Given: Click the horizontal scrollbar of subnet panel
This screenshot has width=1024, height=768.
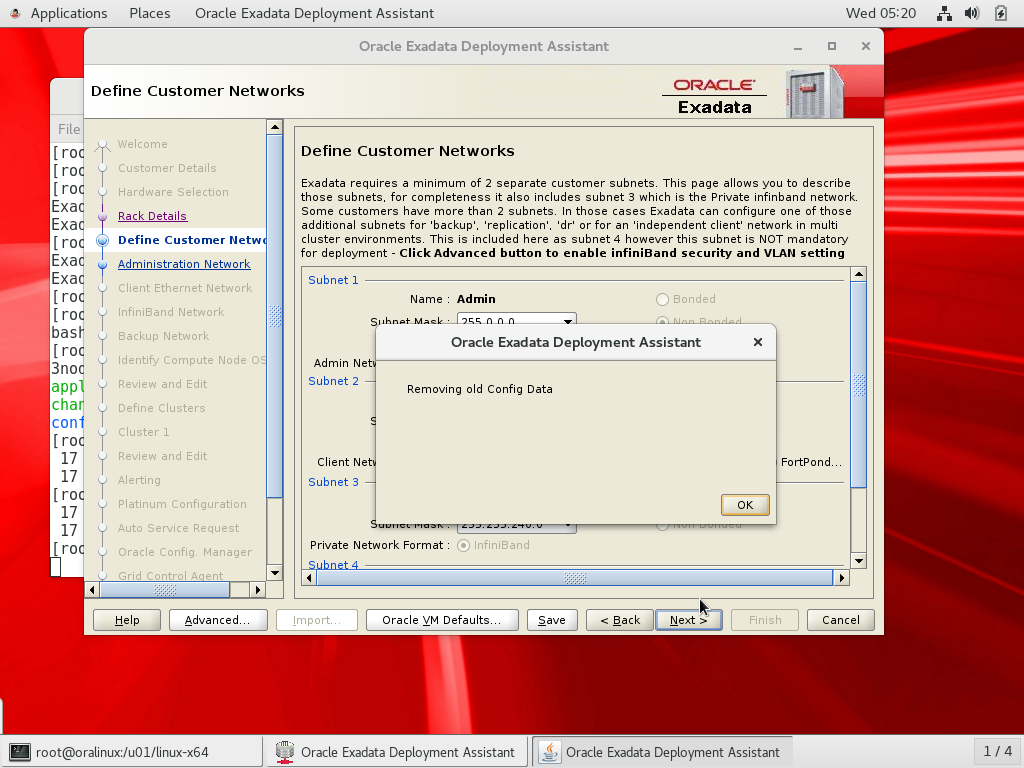Looking at the screenshot, I should 574,578.
